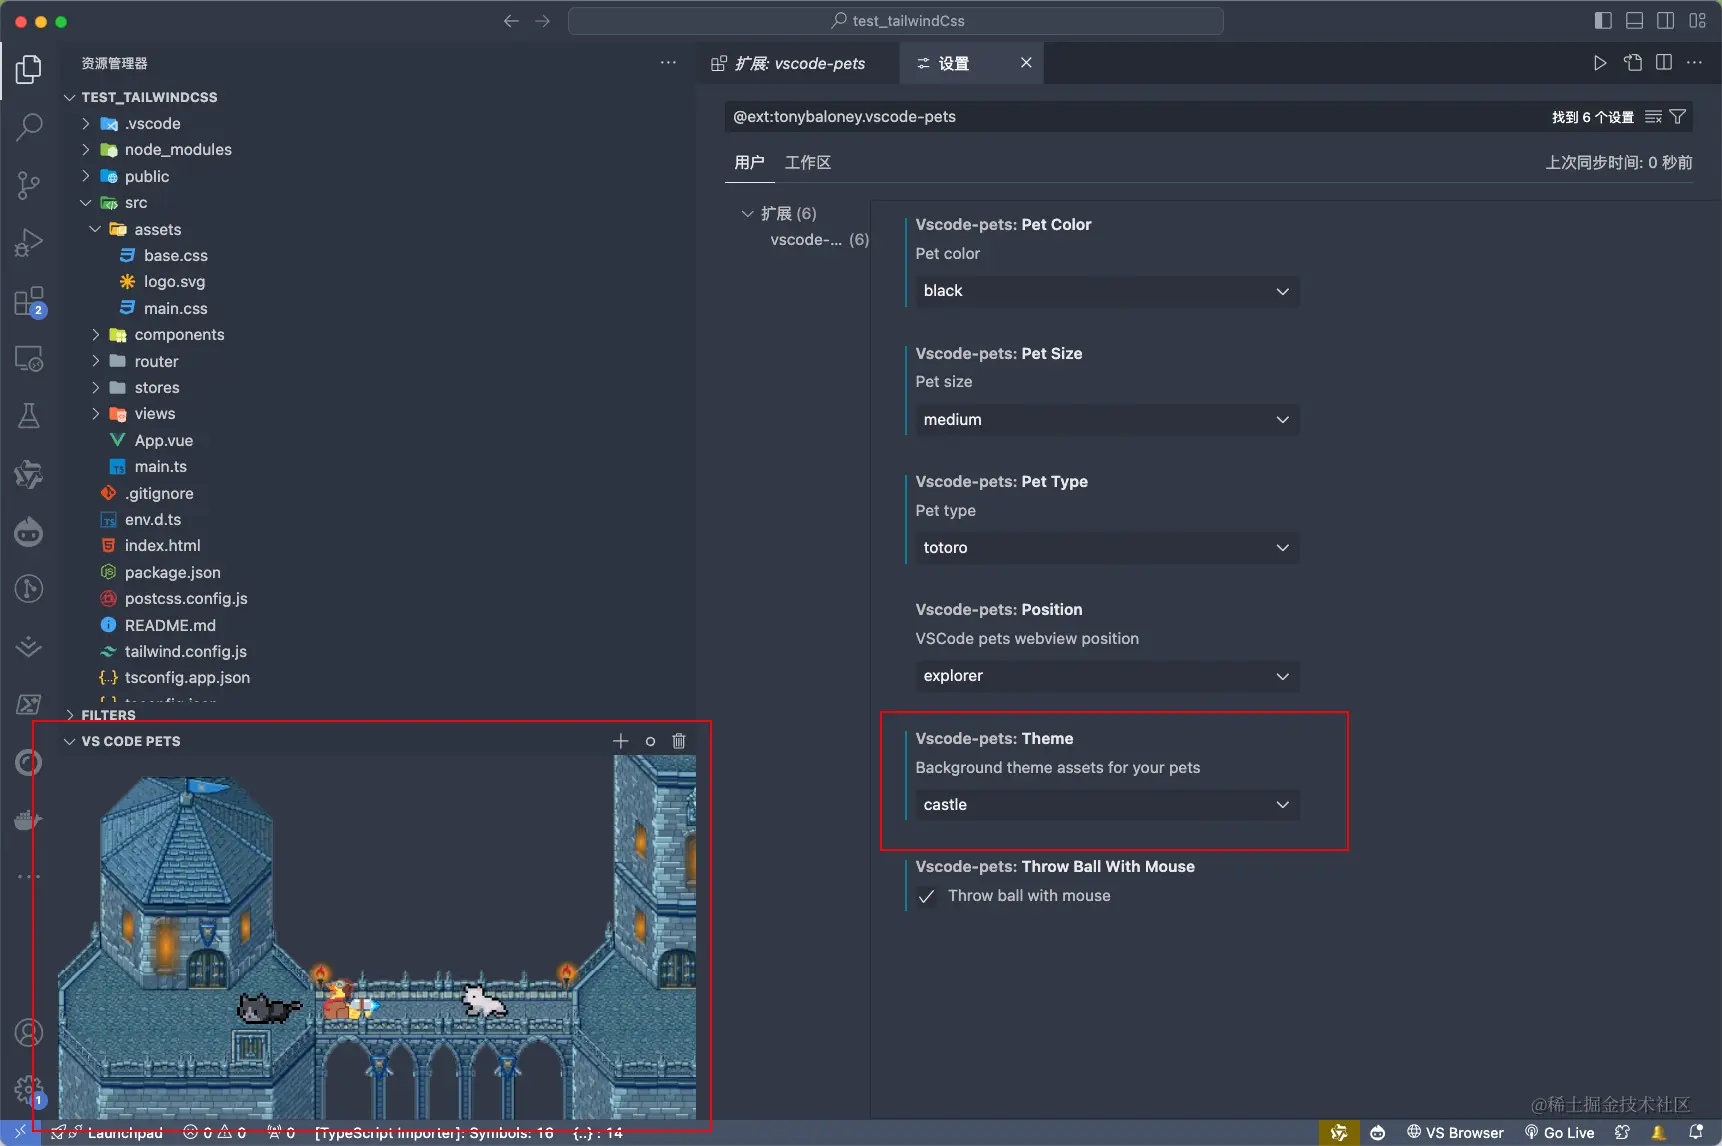Open Explorer more actions ellipsis
The height and width of the screenshot is (1146, 1722).
[668, 63]
